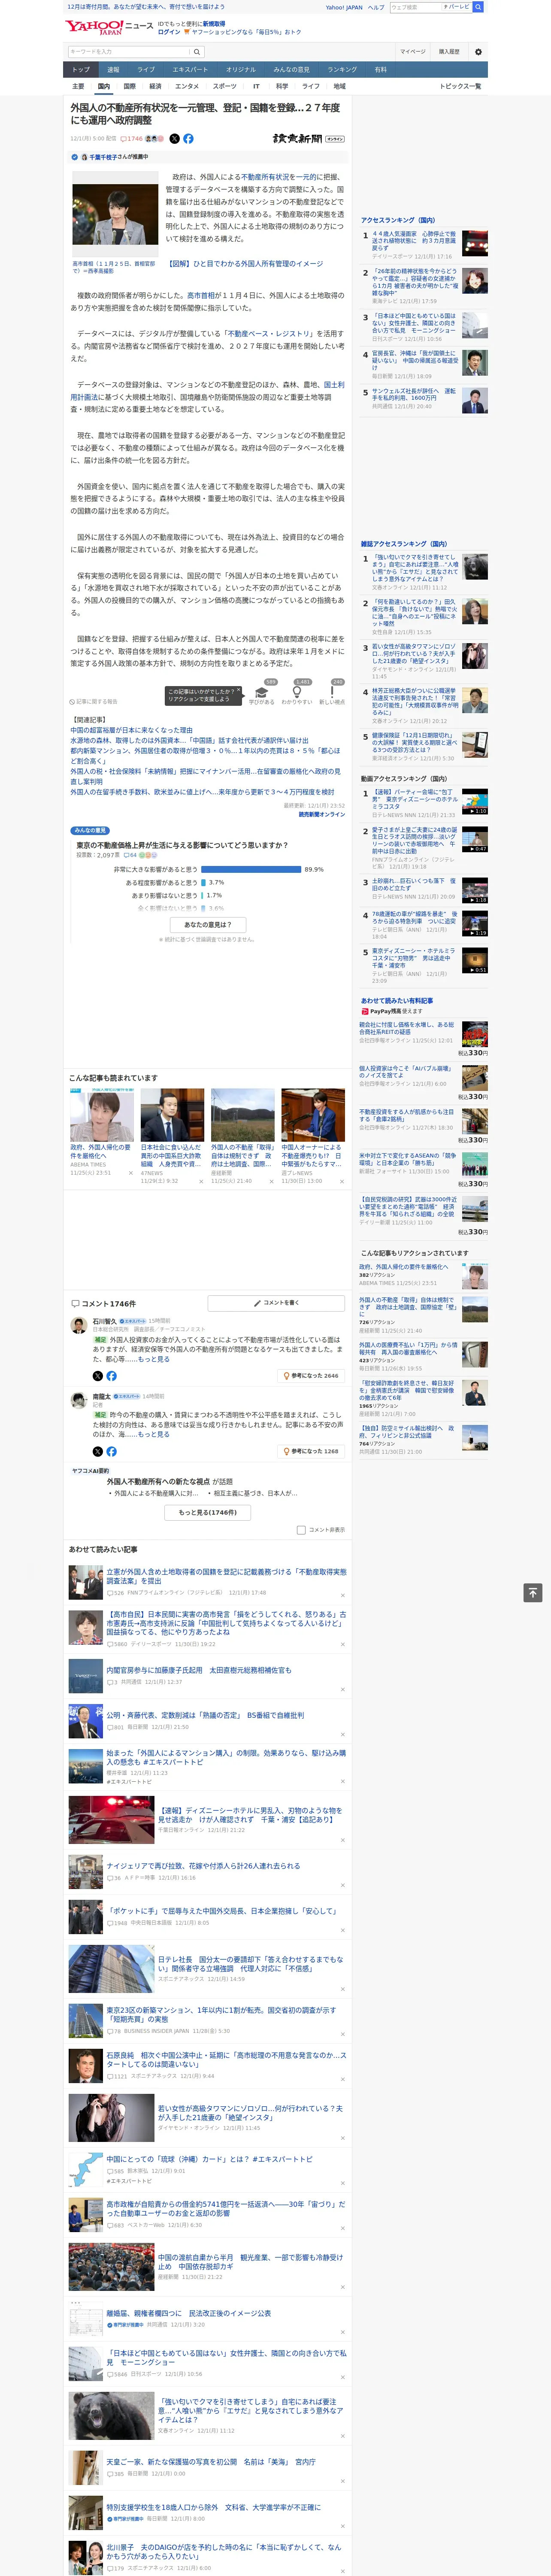
Task: Focus the キーワードを入力 search field
Action: click(x=129, y=52)
